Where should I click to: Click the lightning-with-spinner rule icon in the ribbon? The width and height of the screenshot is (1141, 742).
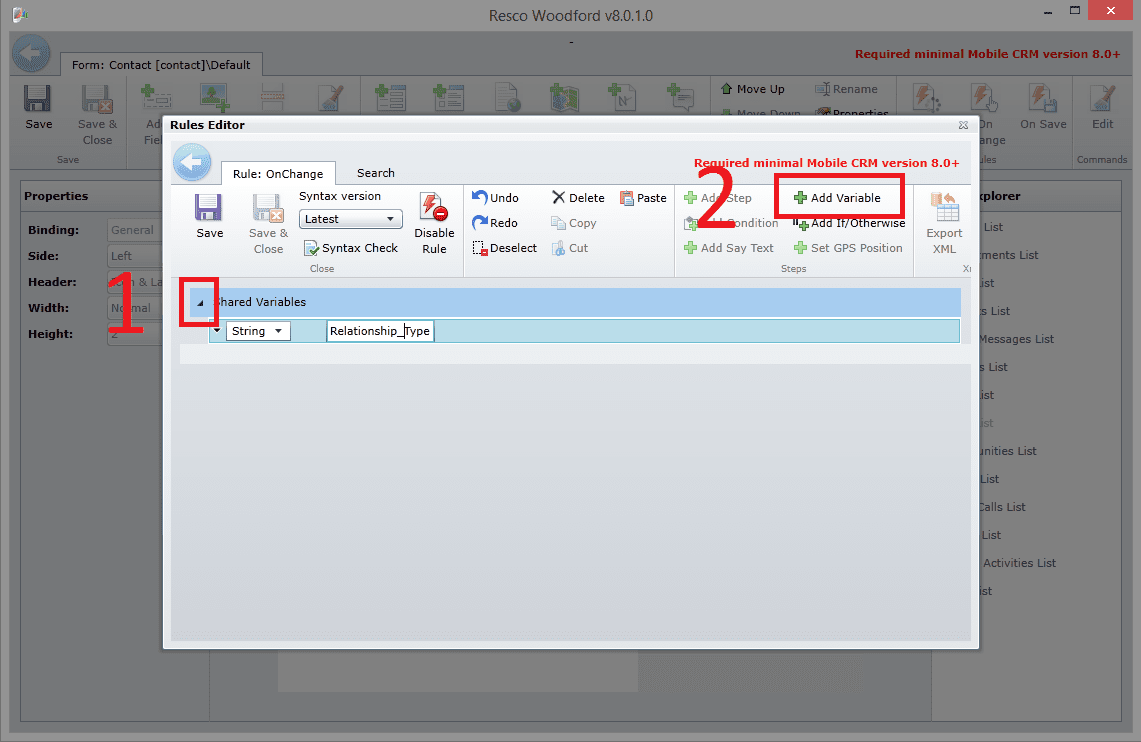pos(926,98)
